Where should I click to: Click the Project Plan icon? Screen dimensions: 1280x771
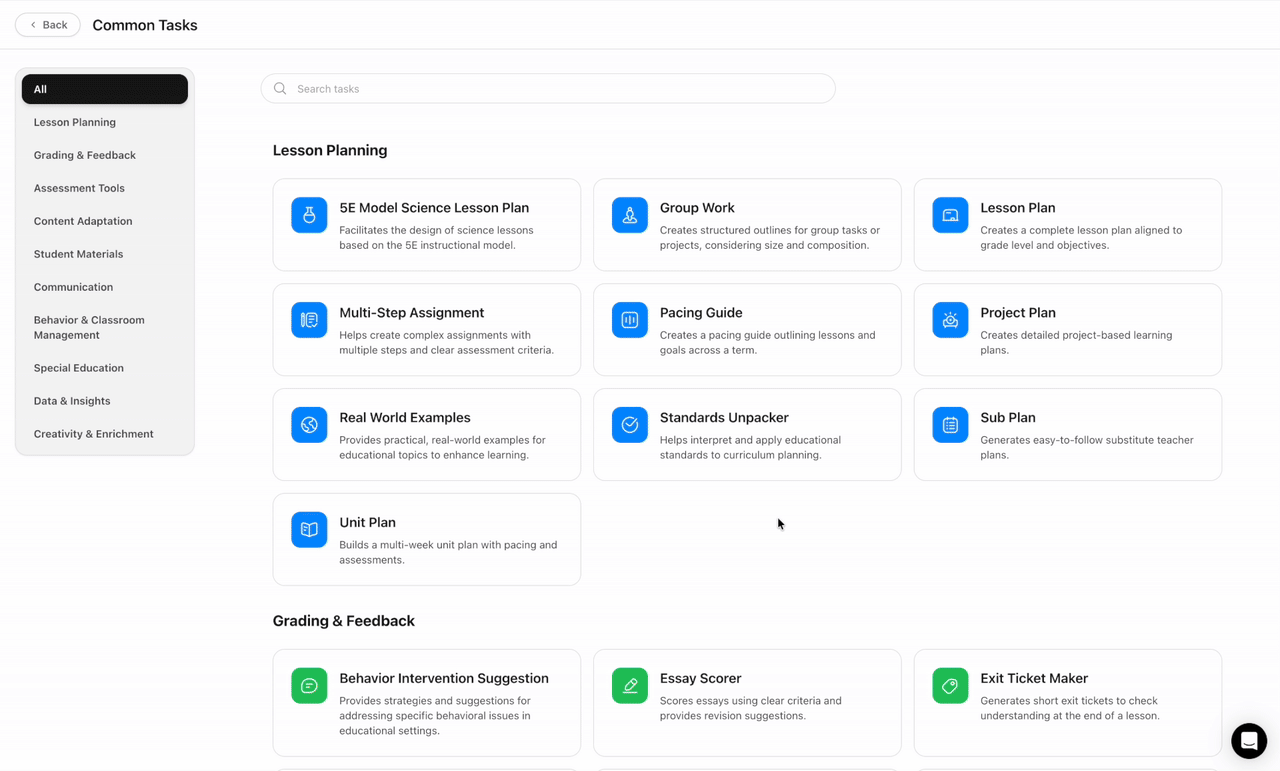click(x=950, y=320)
